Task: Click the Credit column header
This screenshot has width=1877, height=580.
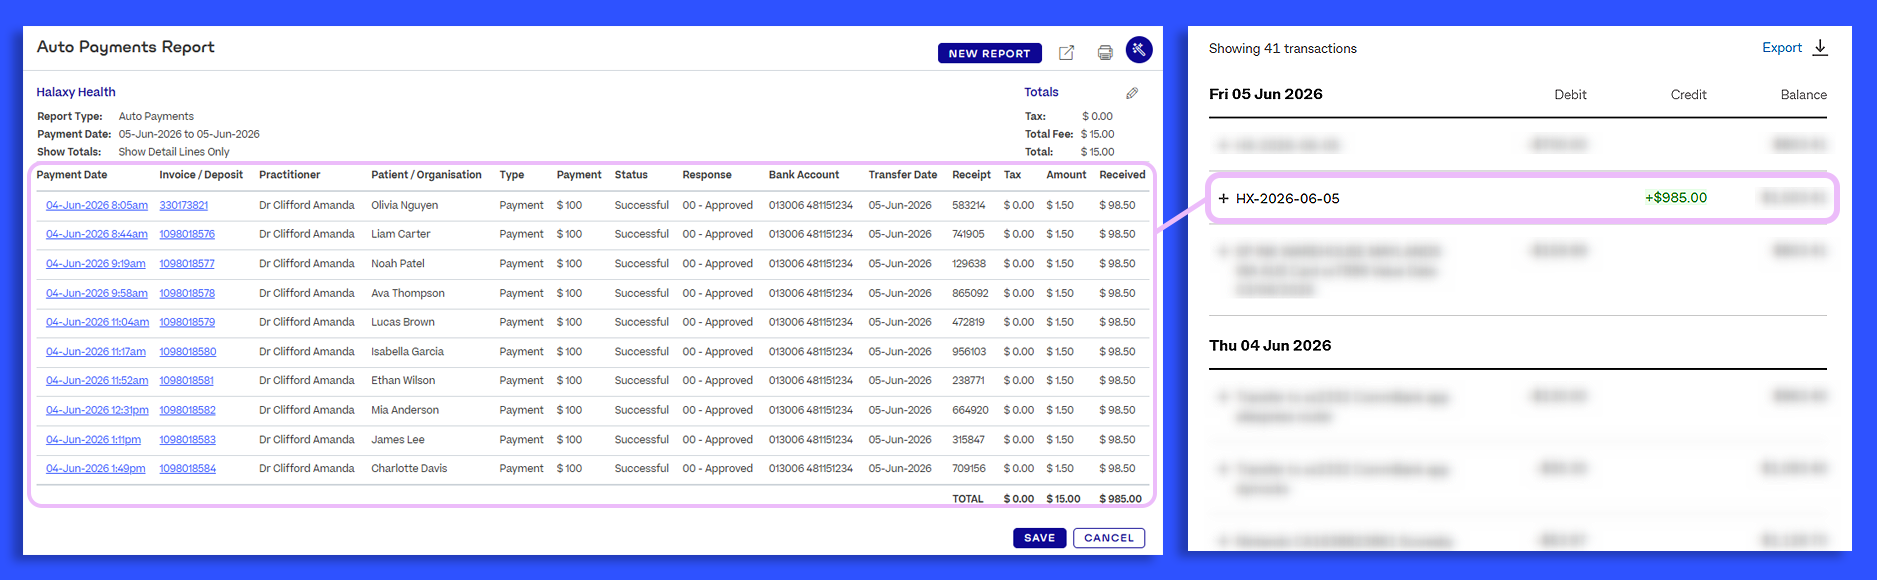Action: tap(1688, 95)
